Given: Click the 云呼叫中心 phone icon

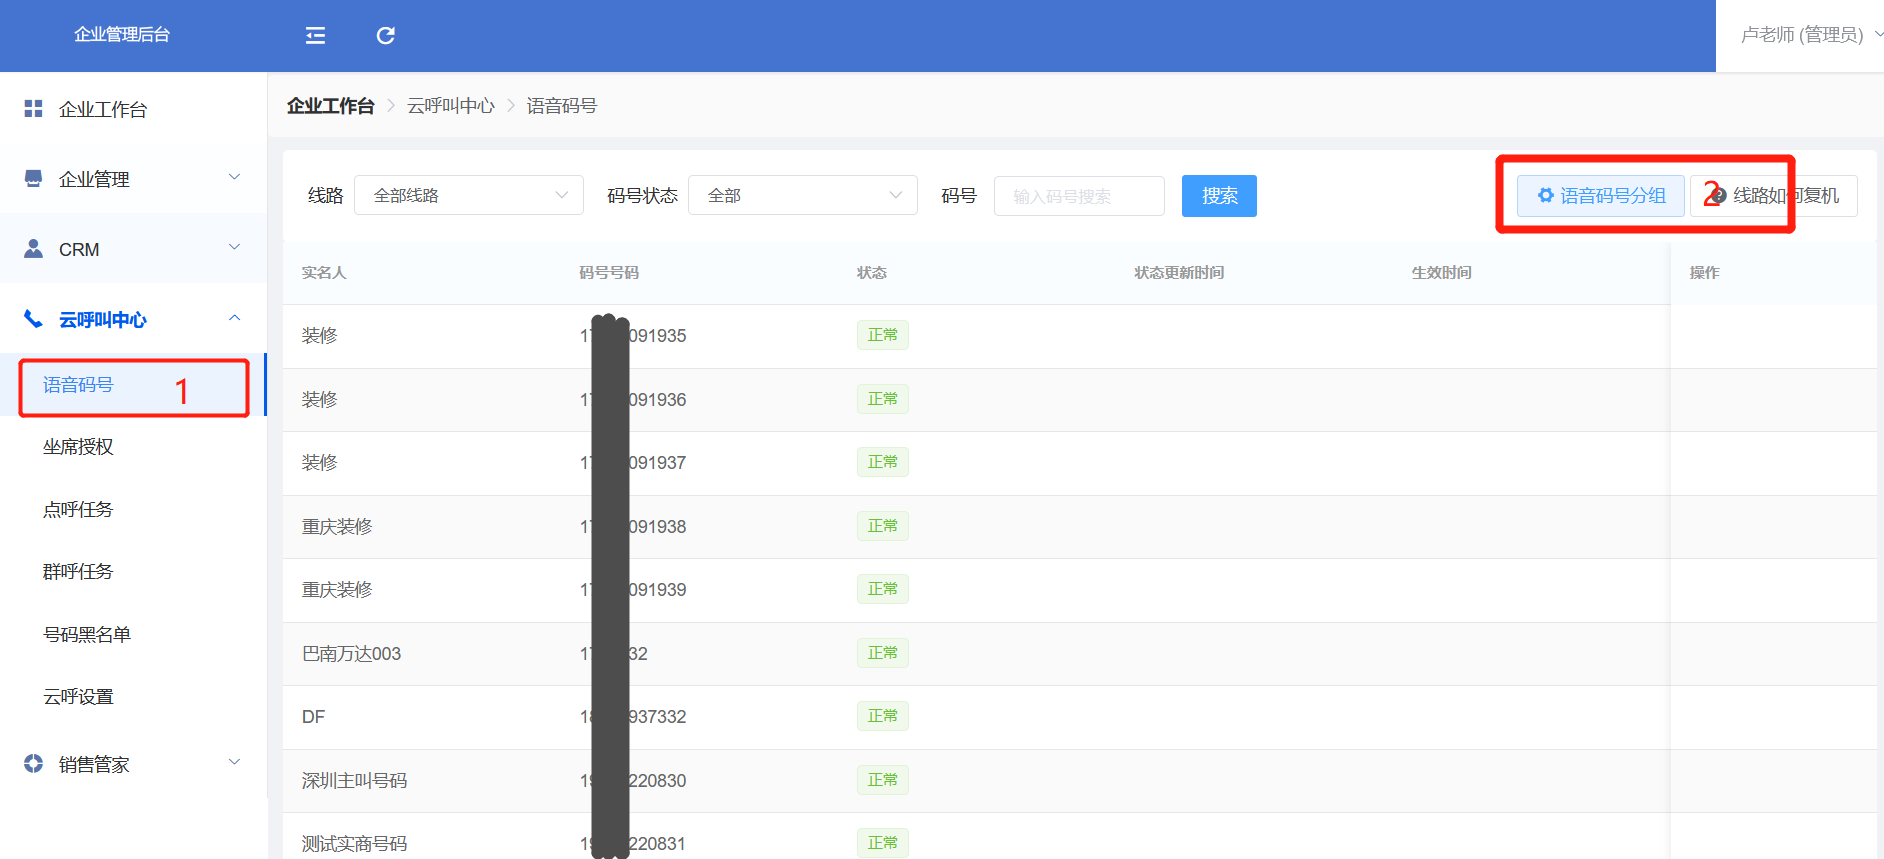Looking at the screenshot, I should [33, 319].
